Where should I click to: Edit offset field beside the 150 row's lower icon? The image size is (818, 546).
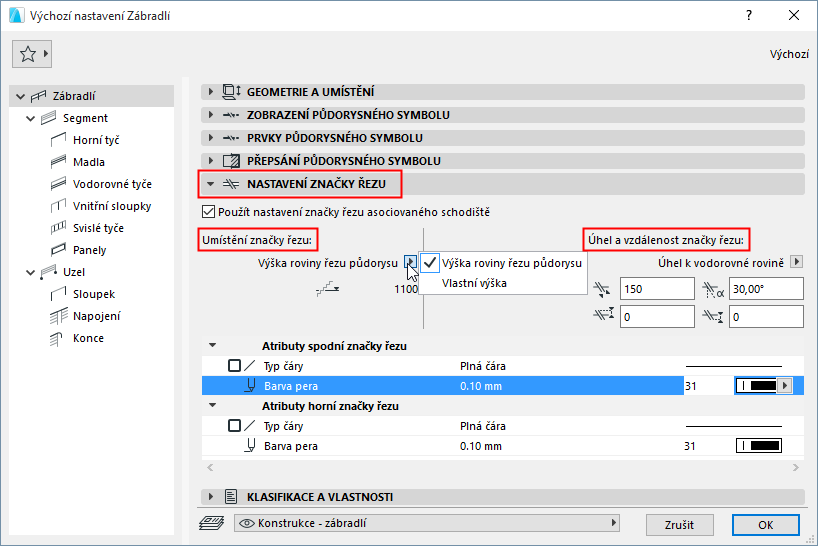click(657, 317)
